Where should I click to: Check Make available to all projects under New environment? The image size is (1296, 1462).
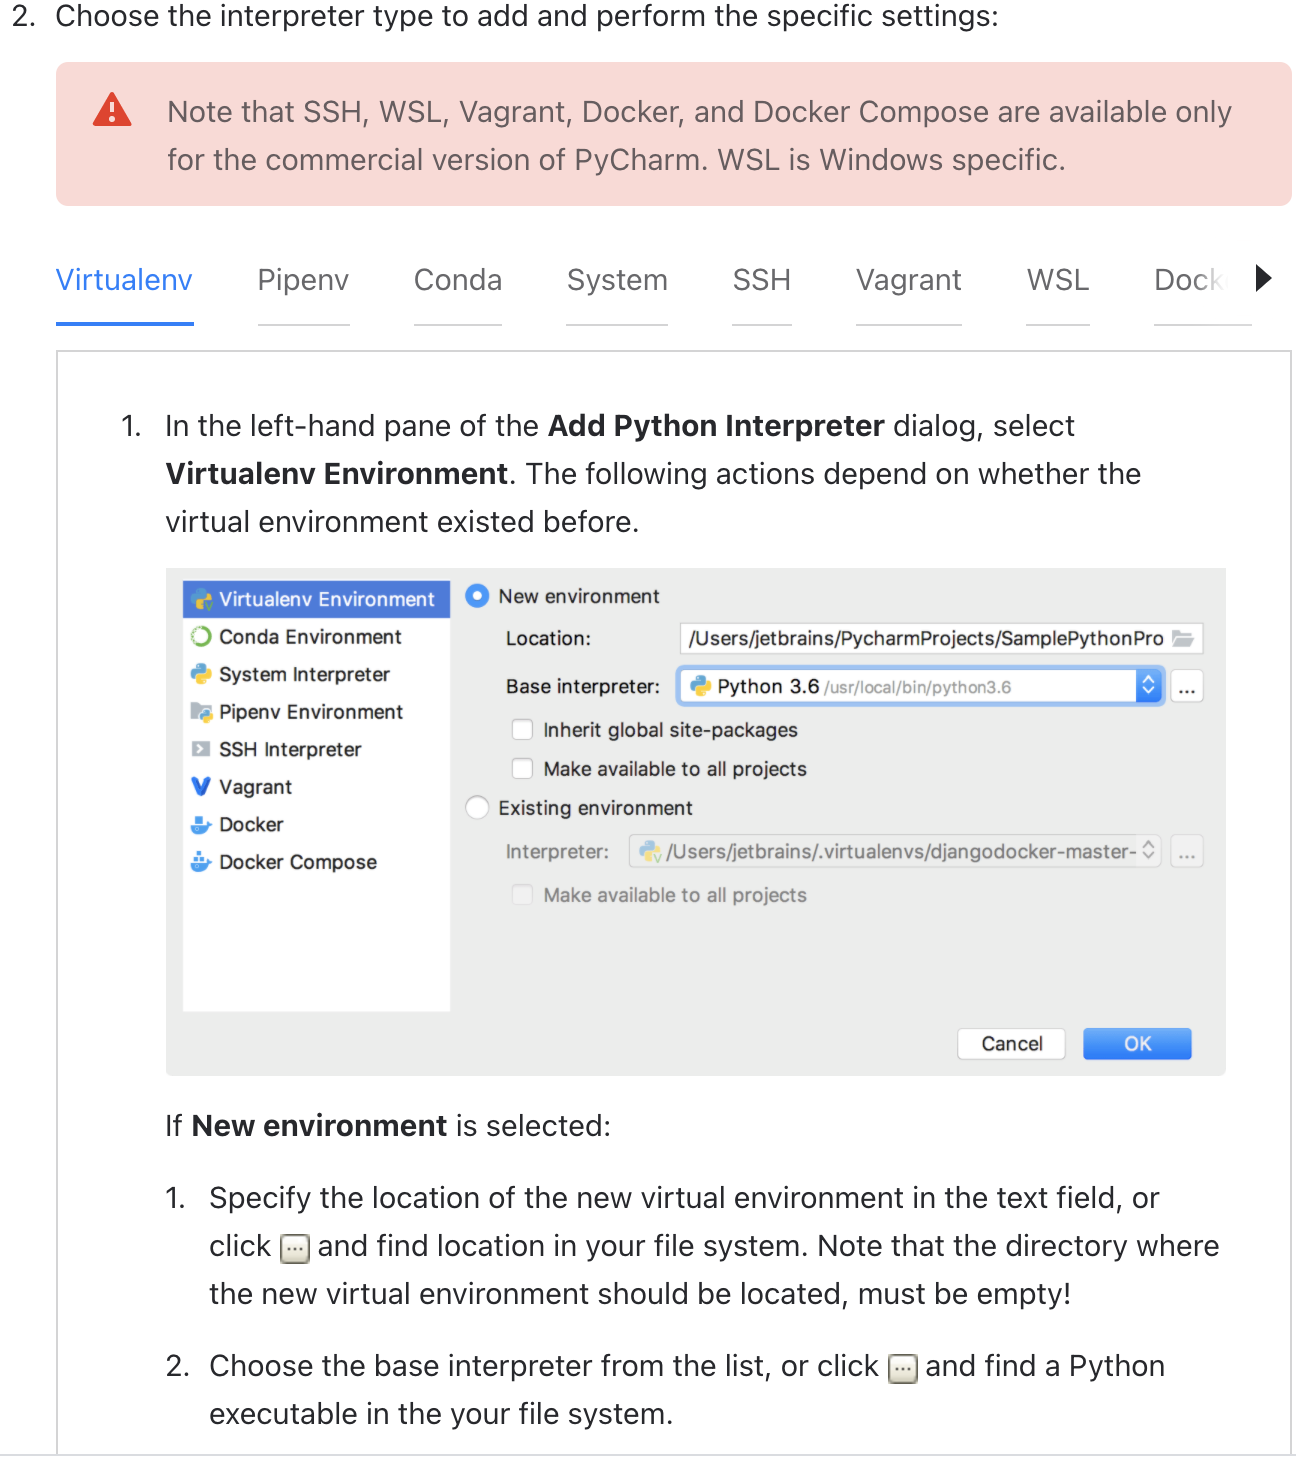point(522,769)
